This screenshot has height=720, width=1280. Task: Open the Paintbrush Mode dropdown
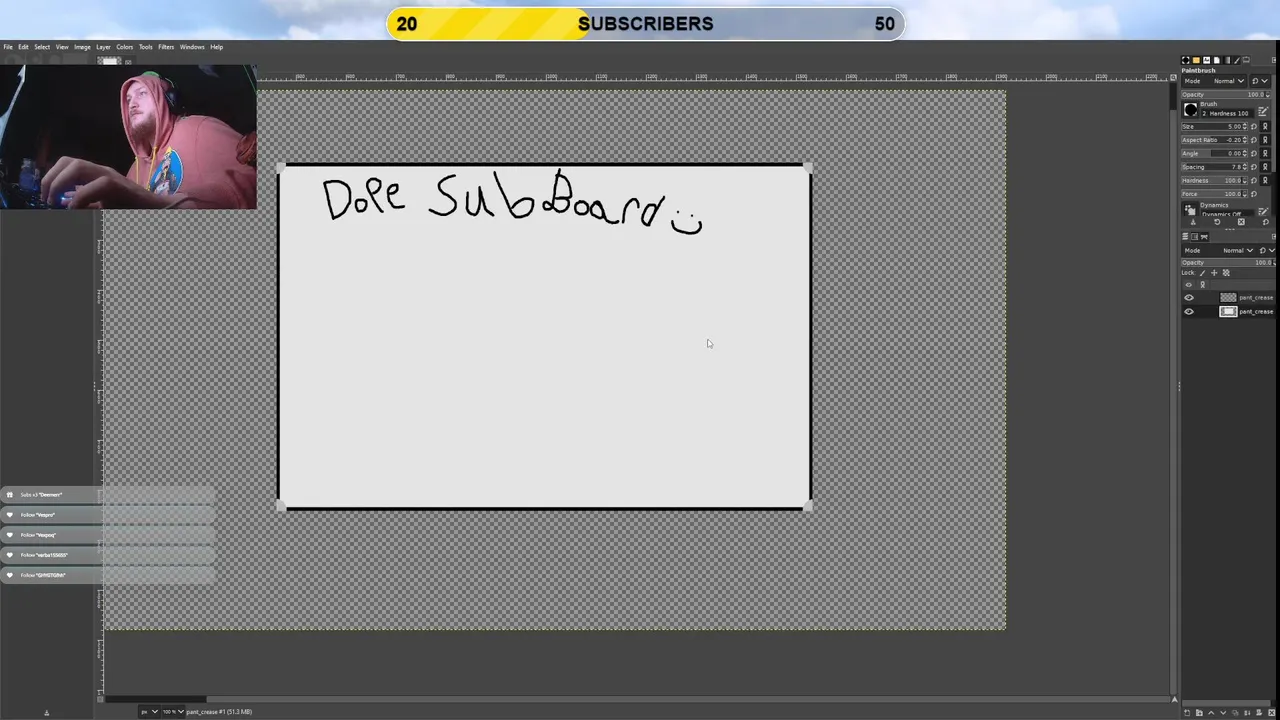(1214, 81)
